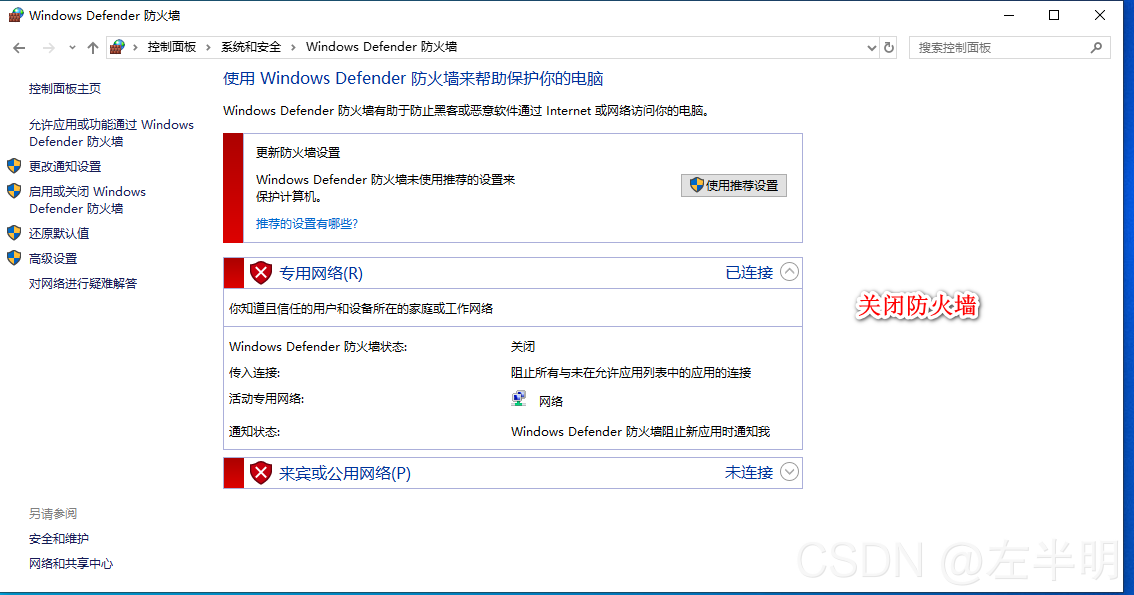Click the 关闭 firewall status value
Screen dimensions: 1134x595
tap(523, 347)
